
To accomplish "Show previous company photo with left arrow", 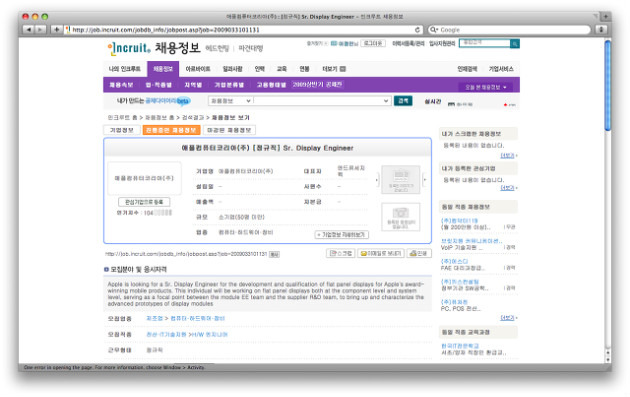I will coord(377,180).
